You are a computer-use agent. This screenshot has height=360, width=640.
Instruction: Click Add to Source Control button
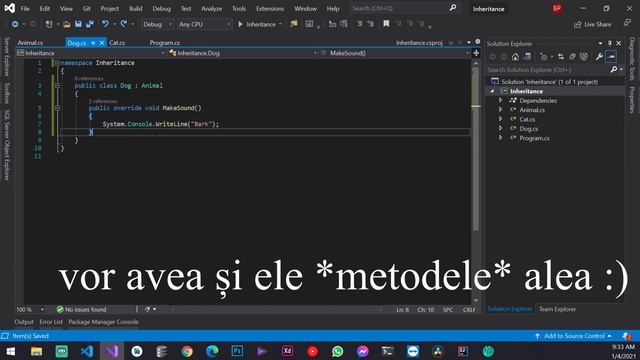[573, 336]
